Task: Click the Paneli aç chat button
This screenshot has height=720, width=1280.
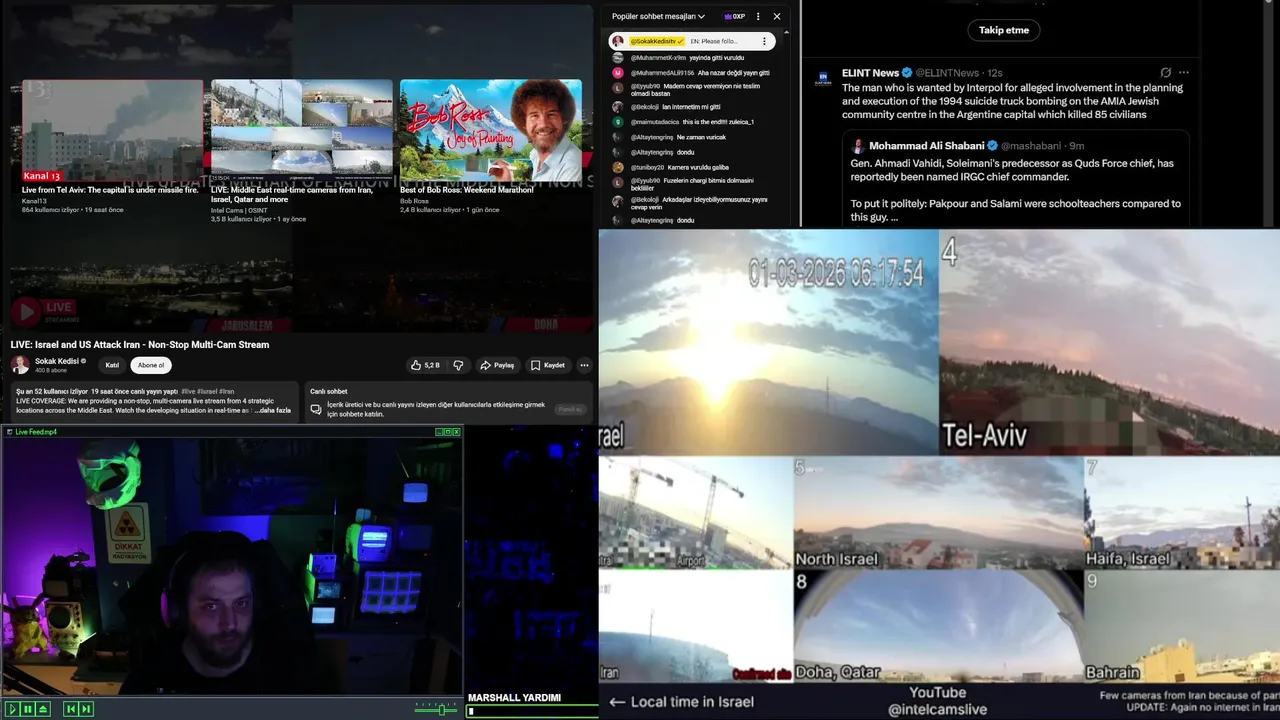Action: click(x=570, y=409)
